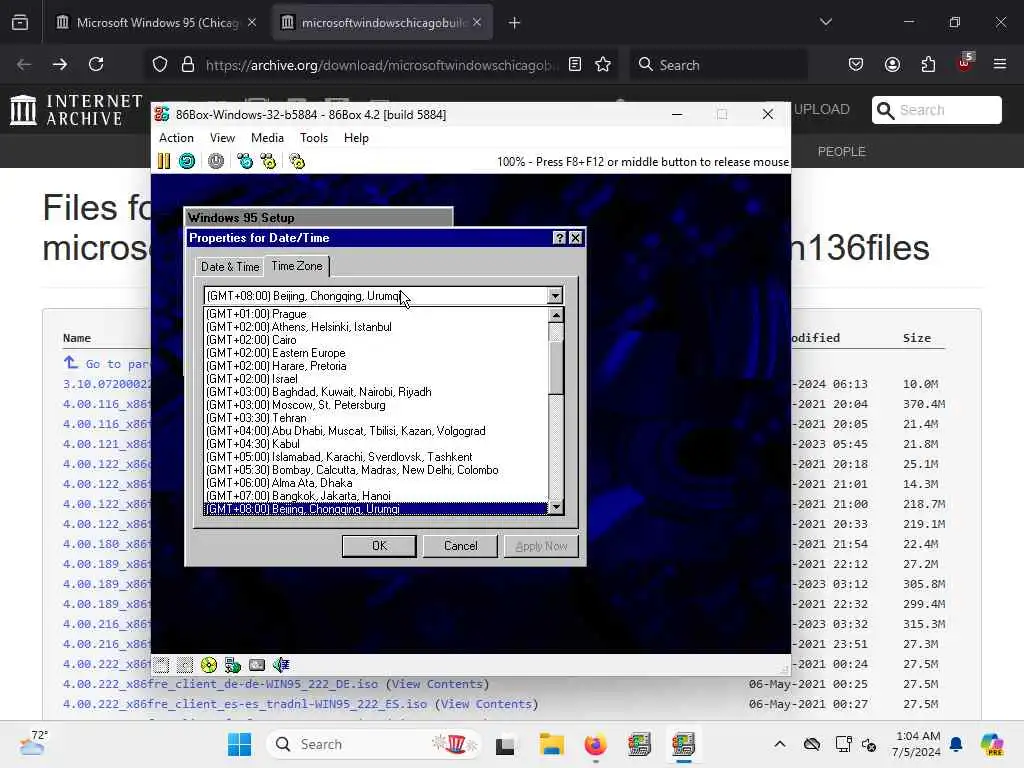Click the hard disk status bar icon
Image resolution: width=1024 pixels, height=768 pixels.
point(233,665)
